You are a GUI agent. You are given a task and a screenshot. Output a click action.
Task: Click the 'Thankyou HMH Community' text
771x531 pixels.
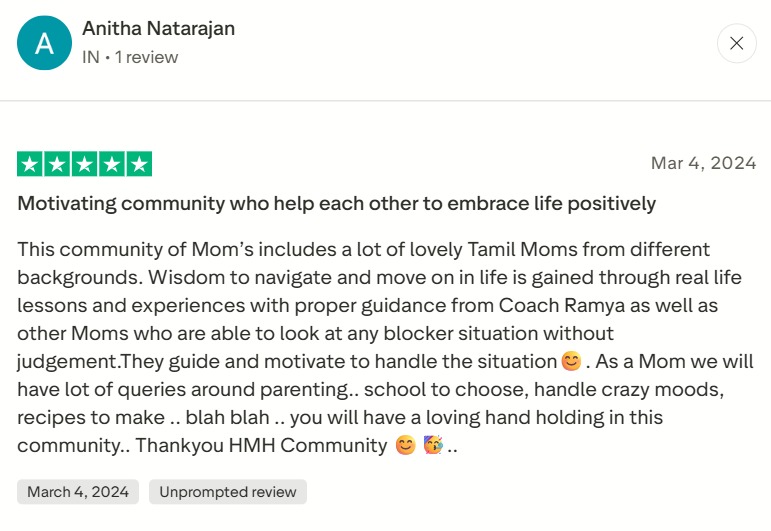pos(261,445)
